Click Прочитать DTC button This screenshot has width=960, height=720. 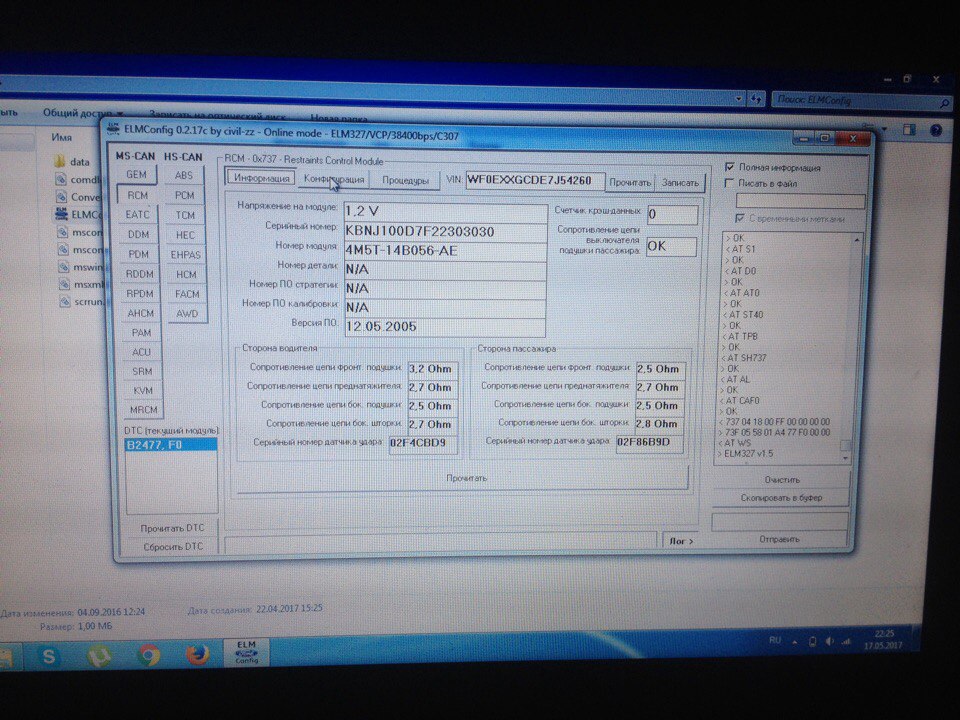pos(172,528)
